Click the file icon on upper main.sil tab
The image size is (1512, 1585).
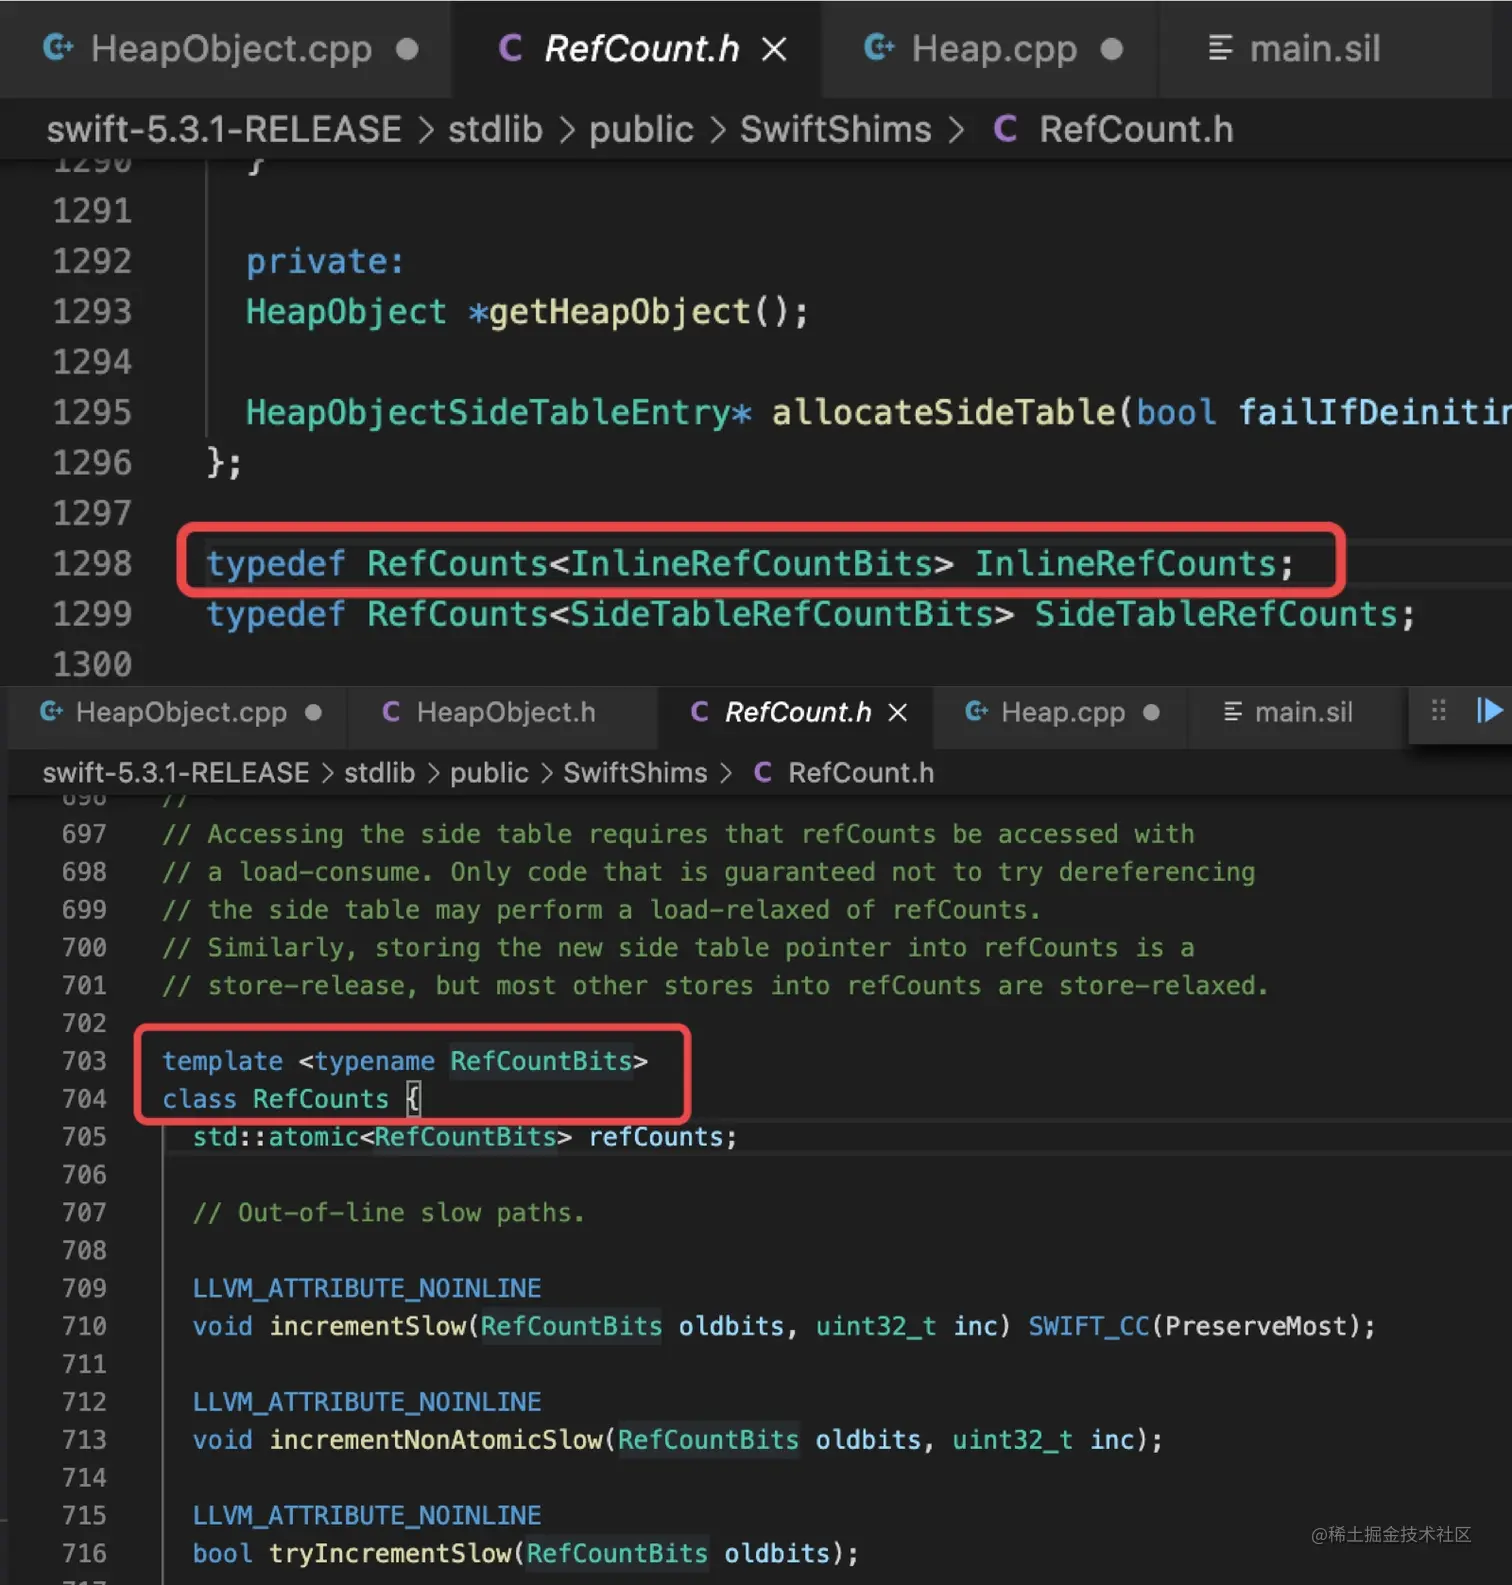1219,48
